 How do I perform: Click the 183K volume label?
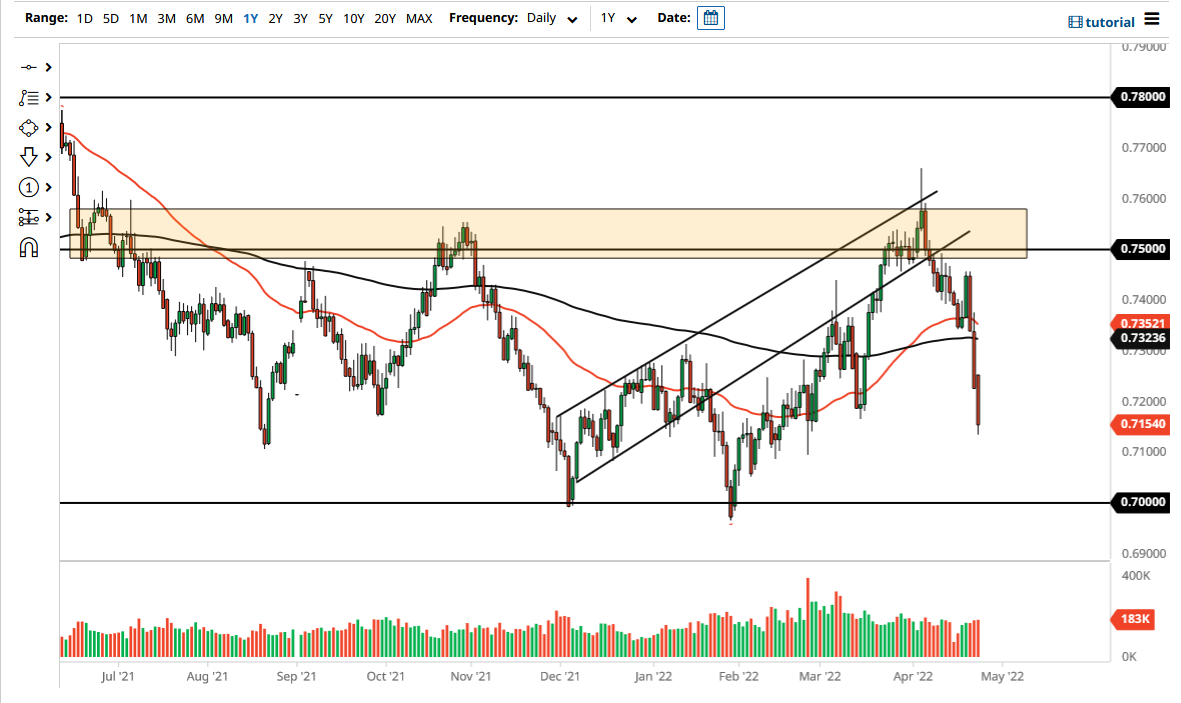click(1135, 620)
